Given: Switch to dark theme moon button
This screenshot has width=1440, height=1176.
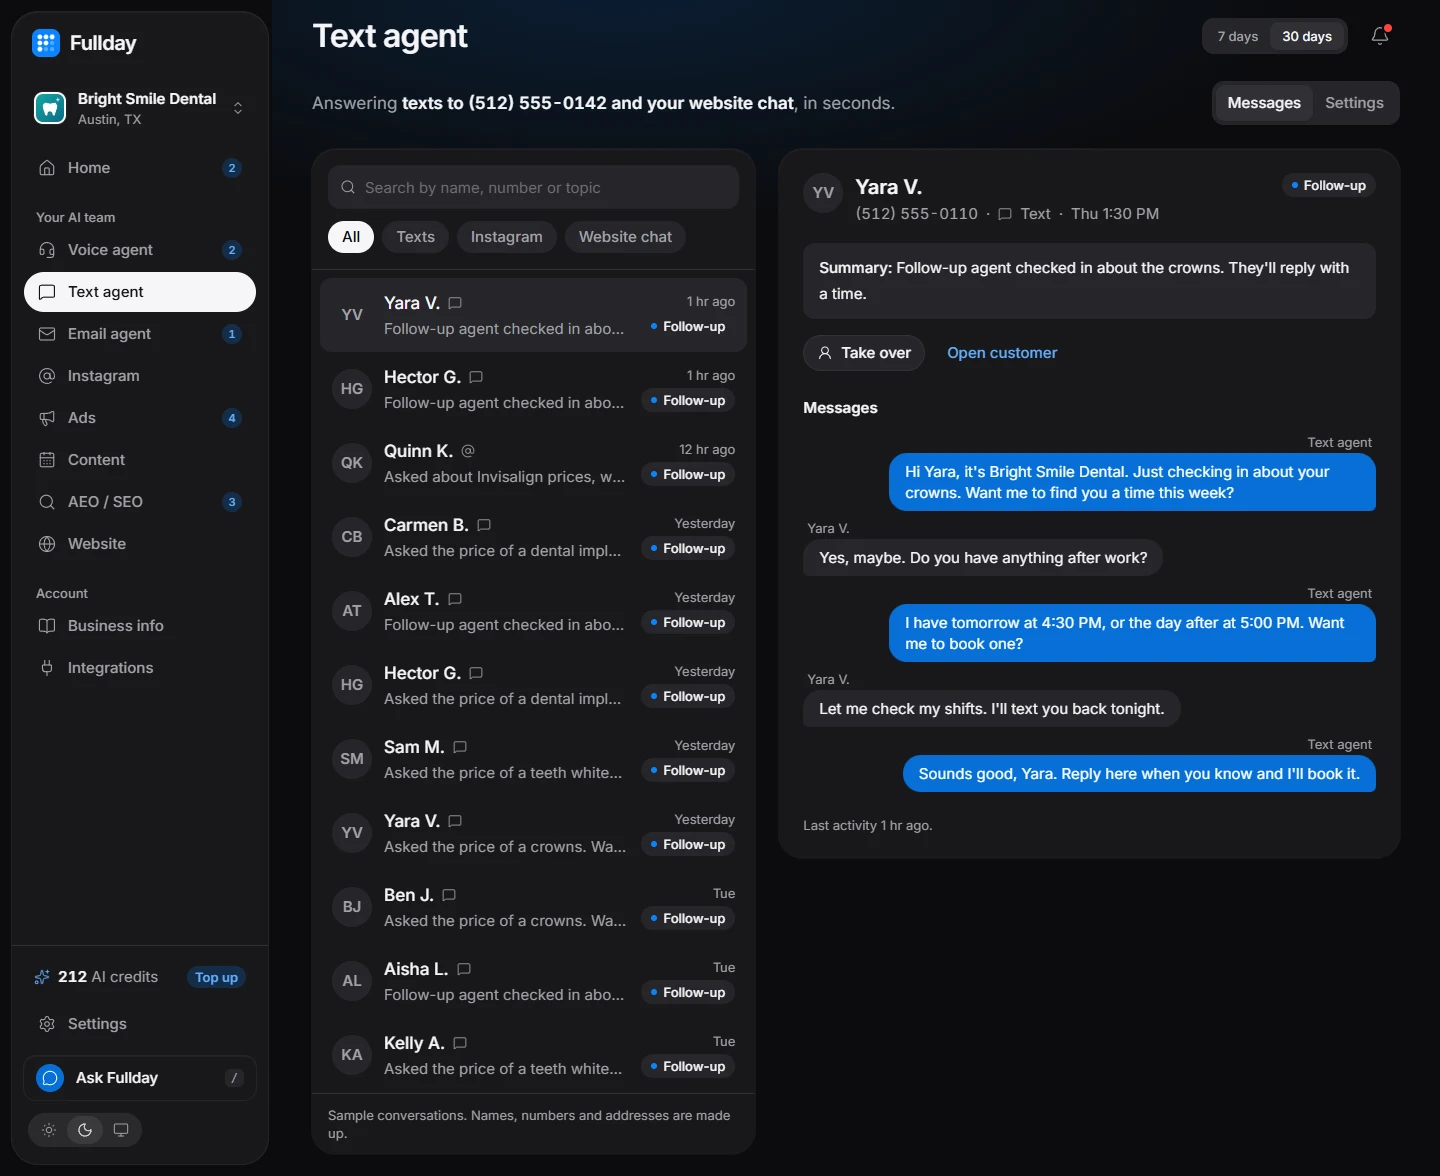Looking at the screenshot, I should [x=85, y=1130].
